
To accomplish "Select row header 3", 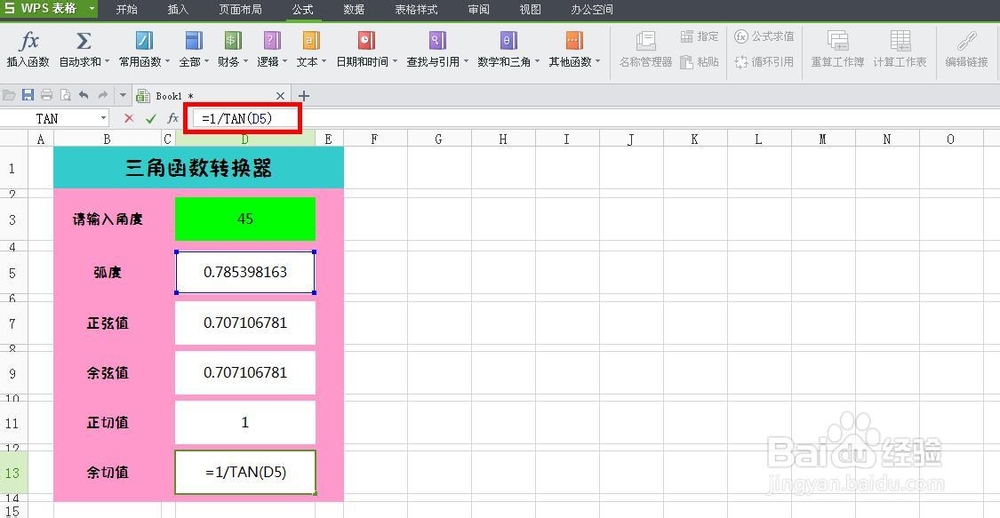I will [13, 219].
